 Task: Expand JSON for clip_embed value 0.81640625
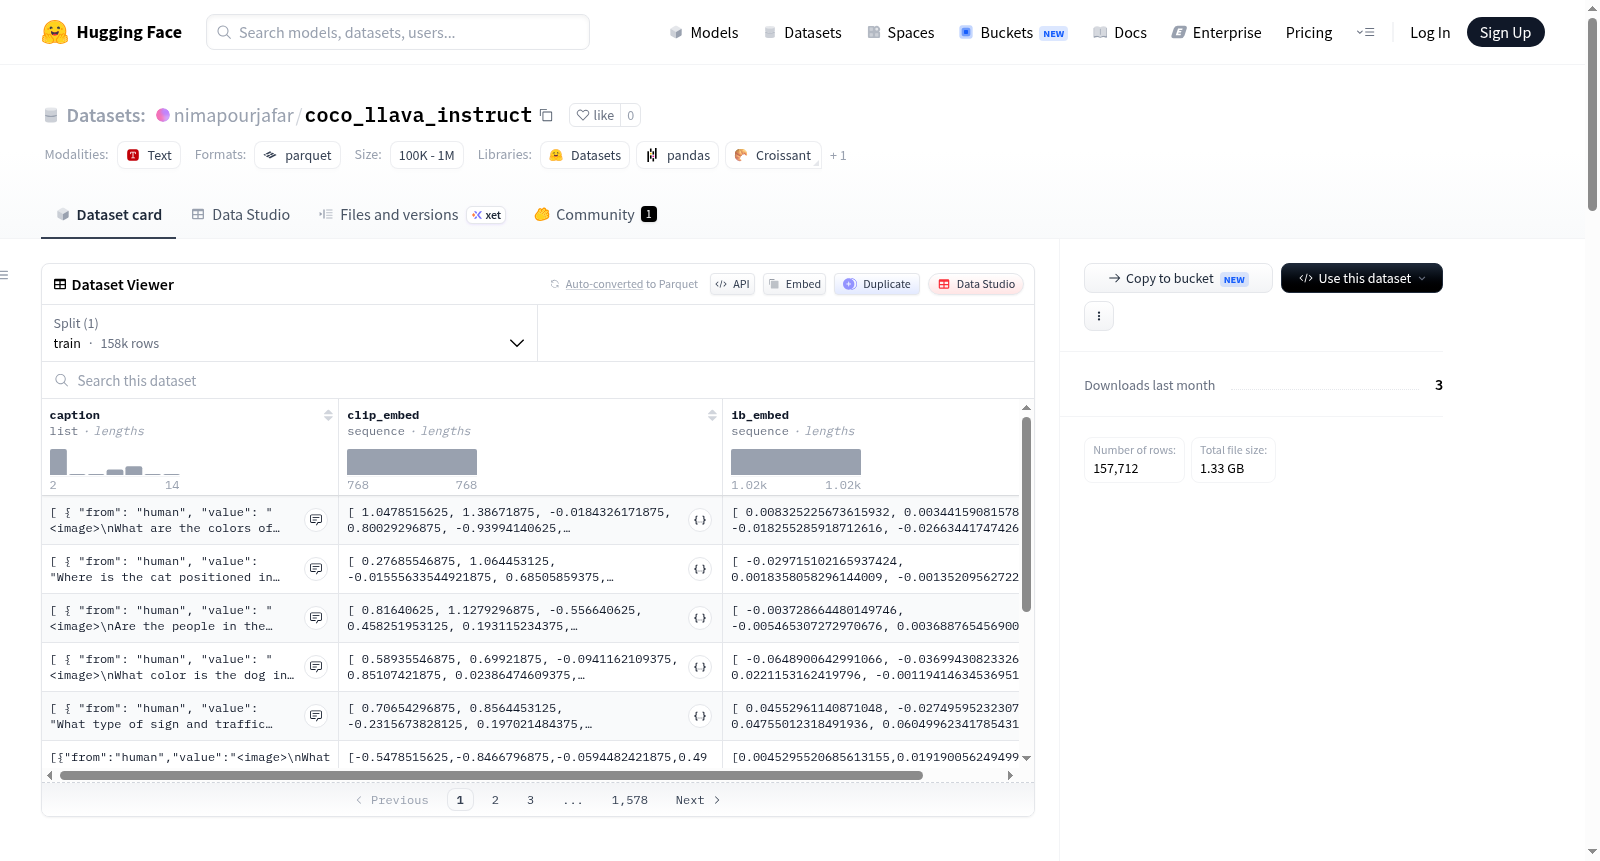tap(700, 618)
